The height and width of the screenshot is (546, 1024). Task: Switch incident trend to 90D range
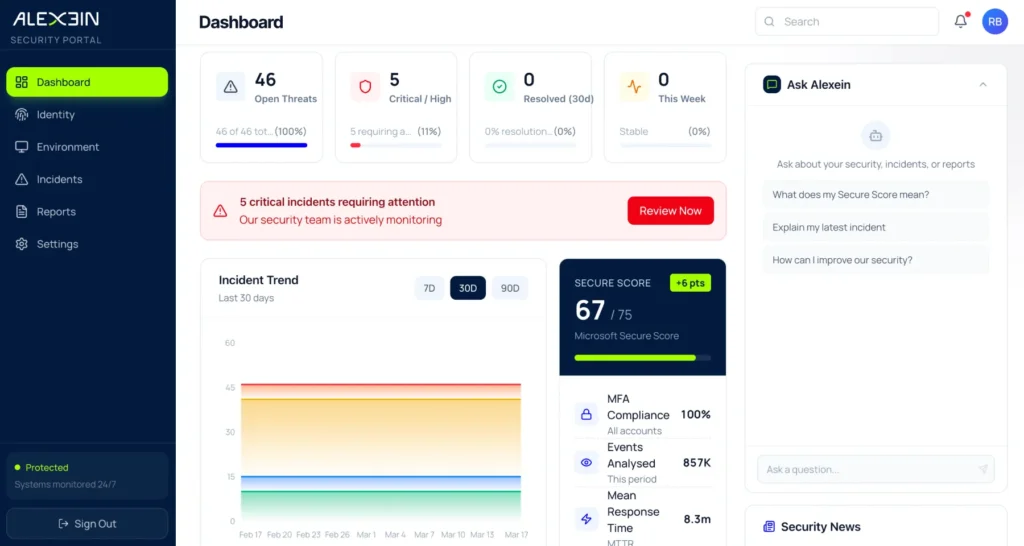coord(510,288)
